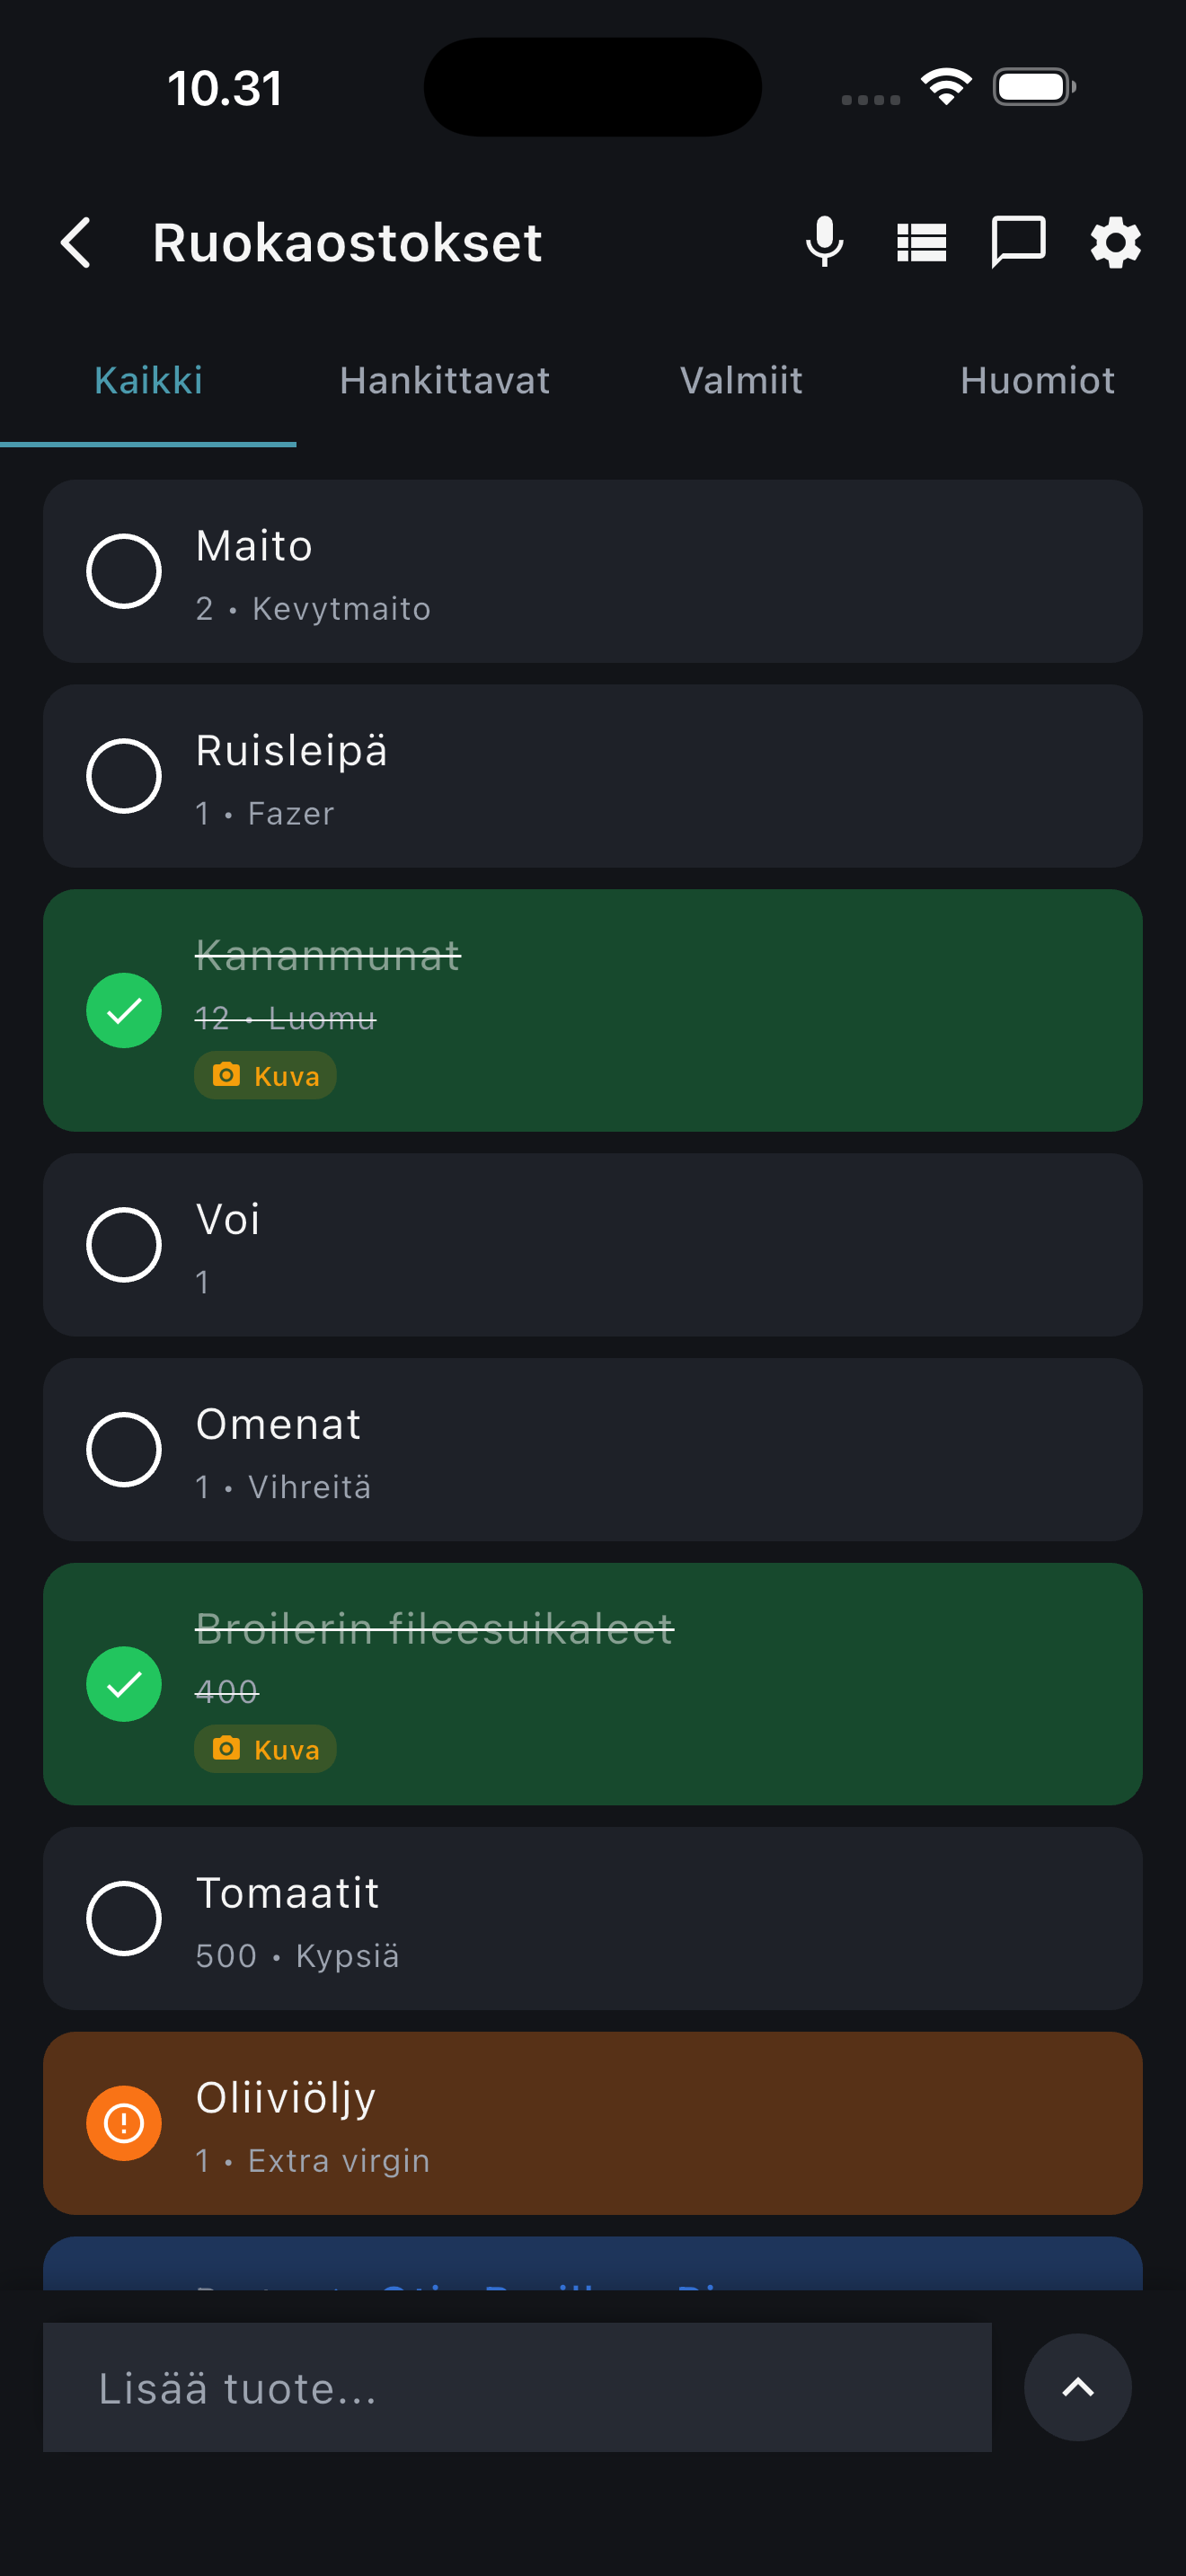
Task: View notes in the Huomiot tab
Action: [x=1037, y=380]
